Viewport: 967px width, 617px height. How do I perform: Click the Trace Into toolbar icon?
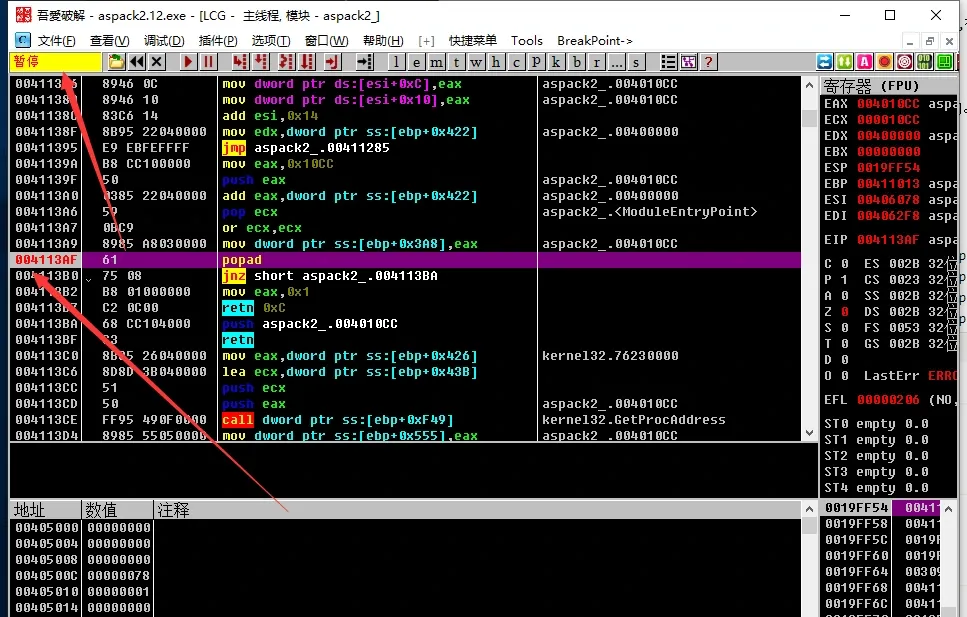coord(286,62)
